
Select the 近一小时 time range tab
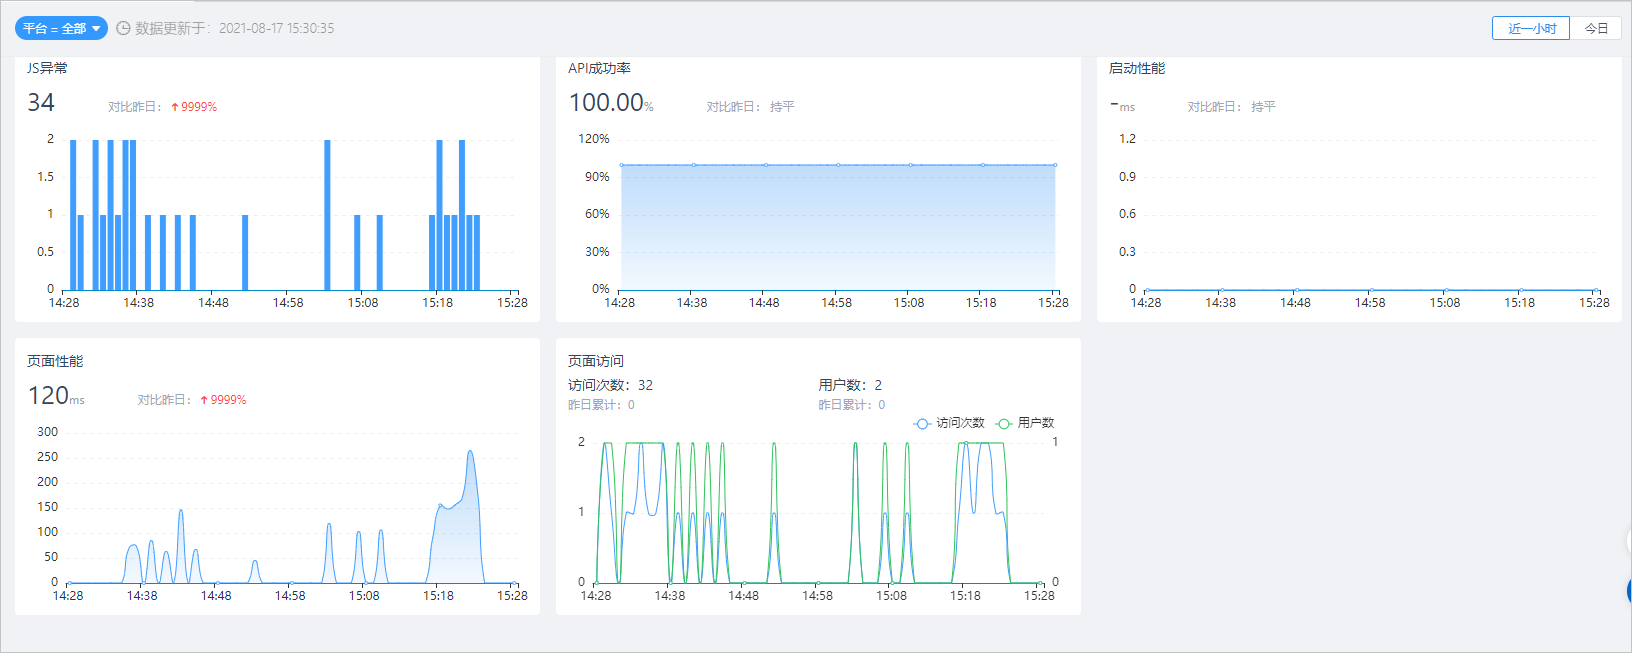(1531, 28)
